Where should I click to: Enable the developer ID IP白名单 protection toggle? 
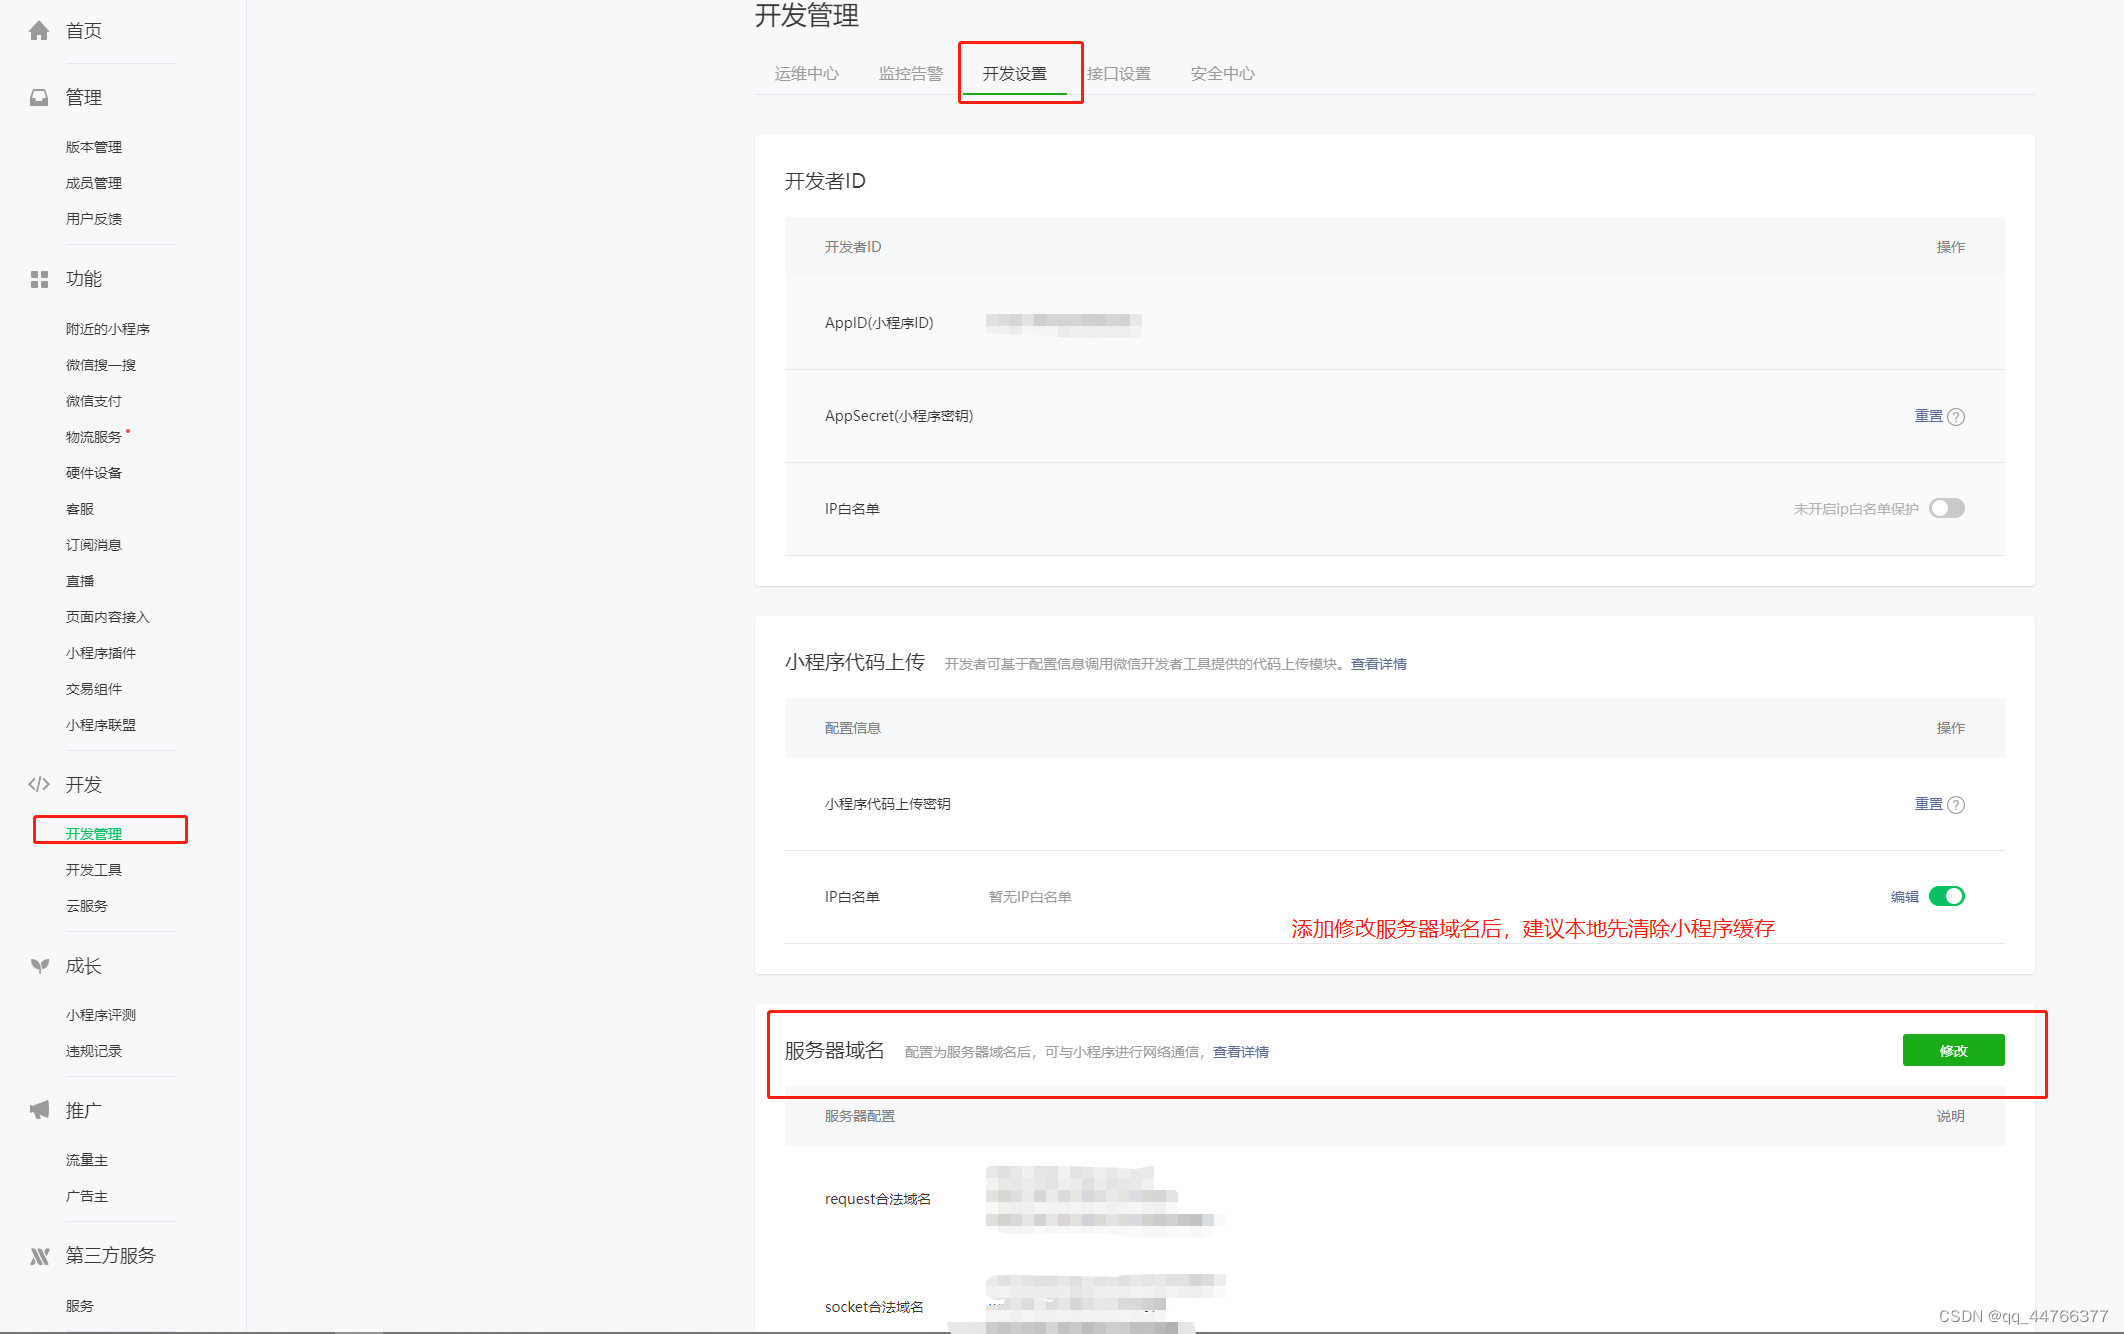[1946, 508]
